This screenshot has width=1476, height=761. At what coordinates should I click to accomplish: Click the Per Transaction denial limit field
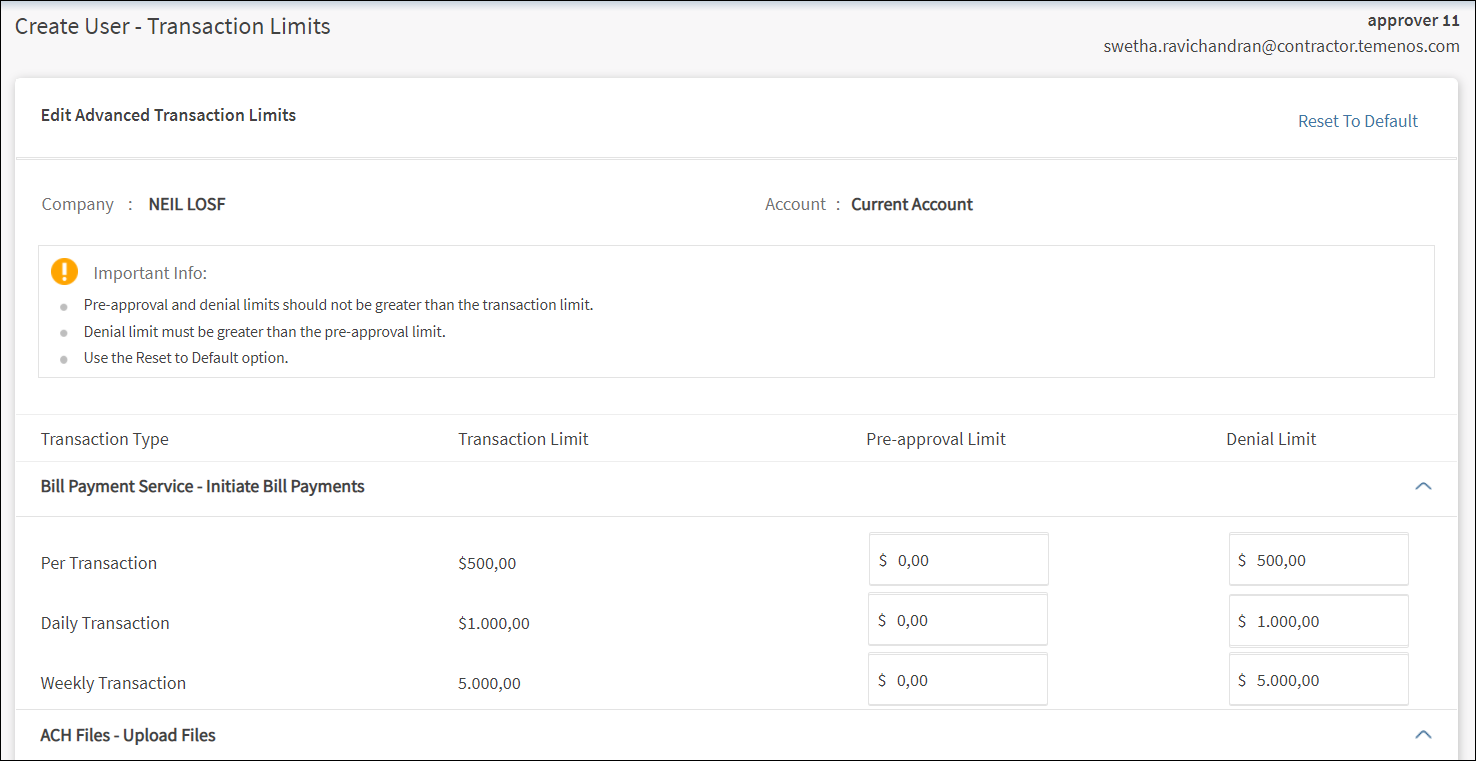click(x=1318, y=560)
